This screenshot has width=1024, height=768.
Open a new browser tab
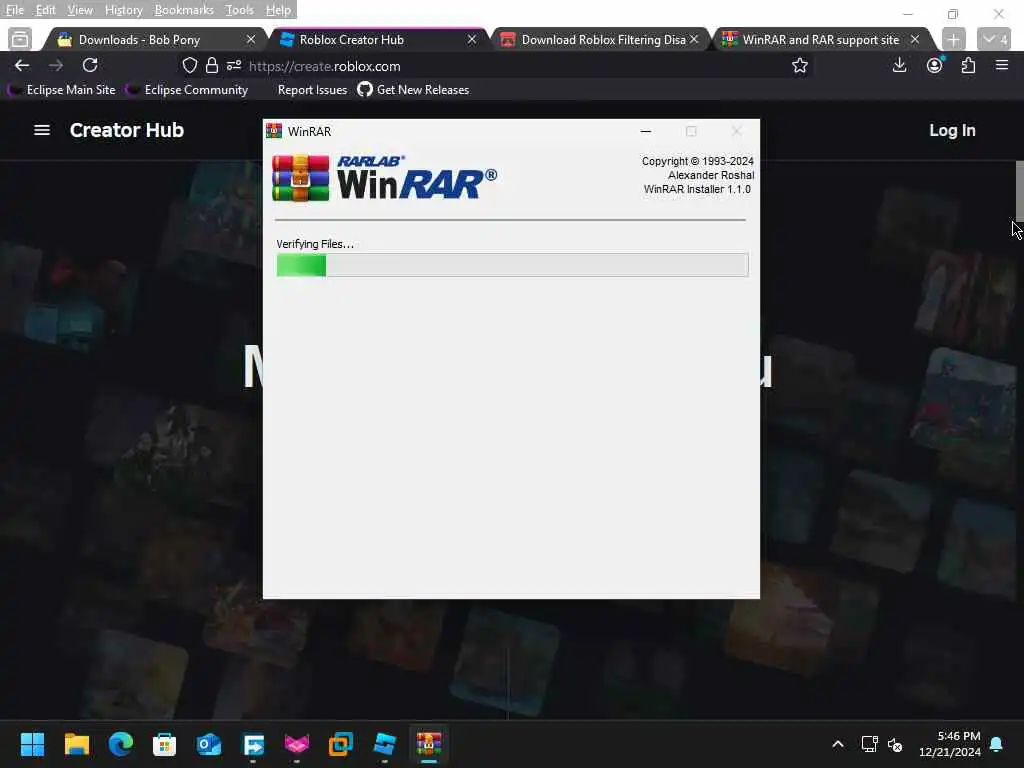[953, 40]
